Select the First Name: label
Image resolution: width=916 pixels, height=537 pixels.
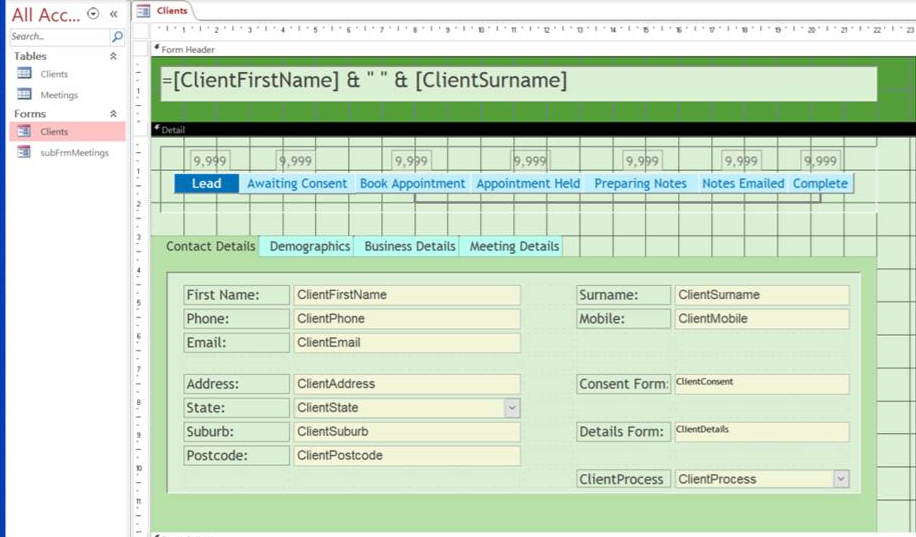pyautogui.click(x=237, y=295)
